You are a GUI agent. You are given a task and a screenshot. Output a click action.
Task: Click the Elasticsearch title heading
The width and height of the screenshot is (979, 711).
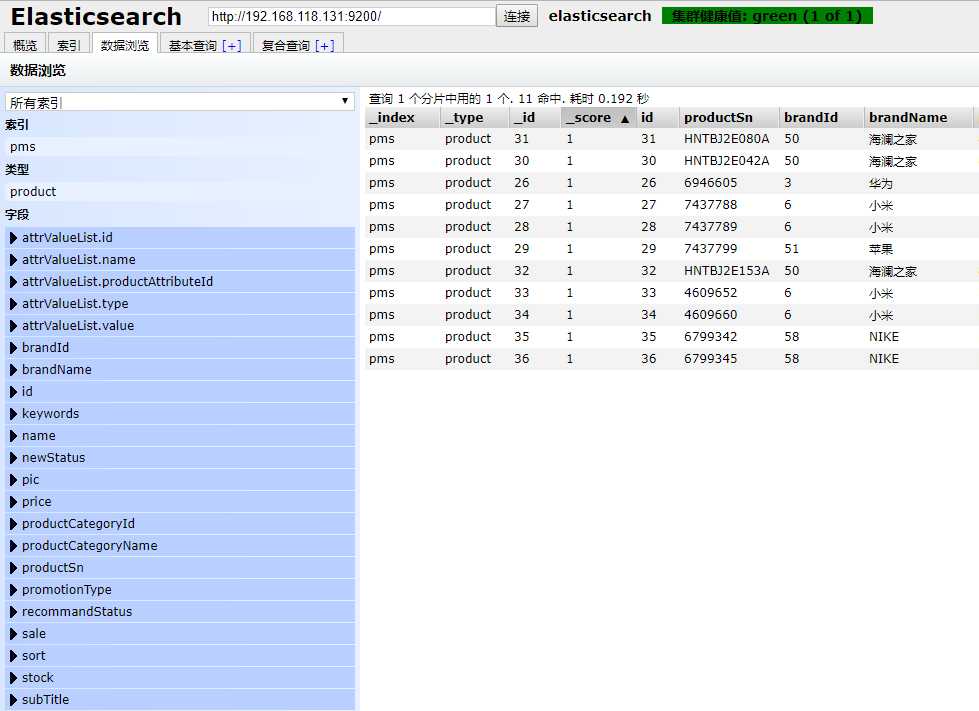coord(96,17)
